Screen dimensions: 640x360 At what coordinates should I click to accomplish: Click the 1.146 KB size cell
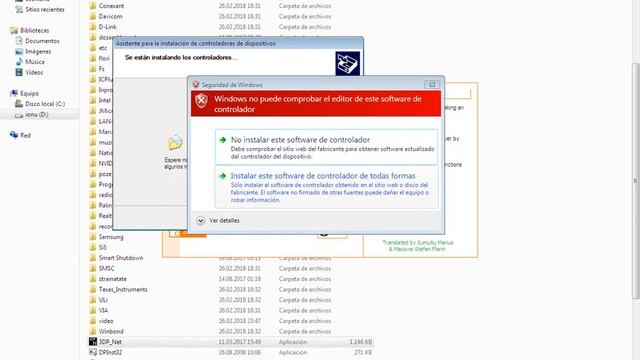coord(360,342)
